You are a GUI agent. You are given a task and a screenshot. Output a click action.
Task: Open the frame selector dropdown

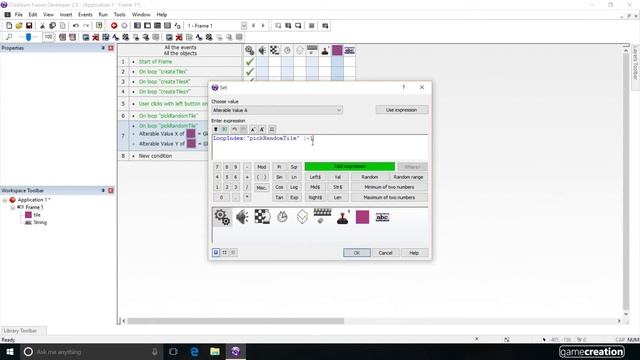[x=244, y=25]
